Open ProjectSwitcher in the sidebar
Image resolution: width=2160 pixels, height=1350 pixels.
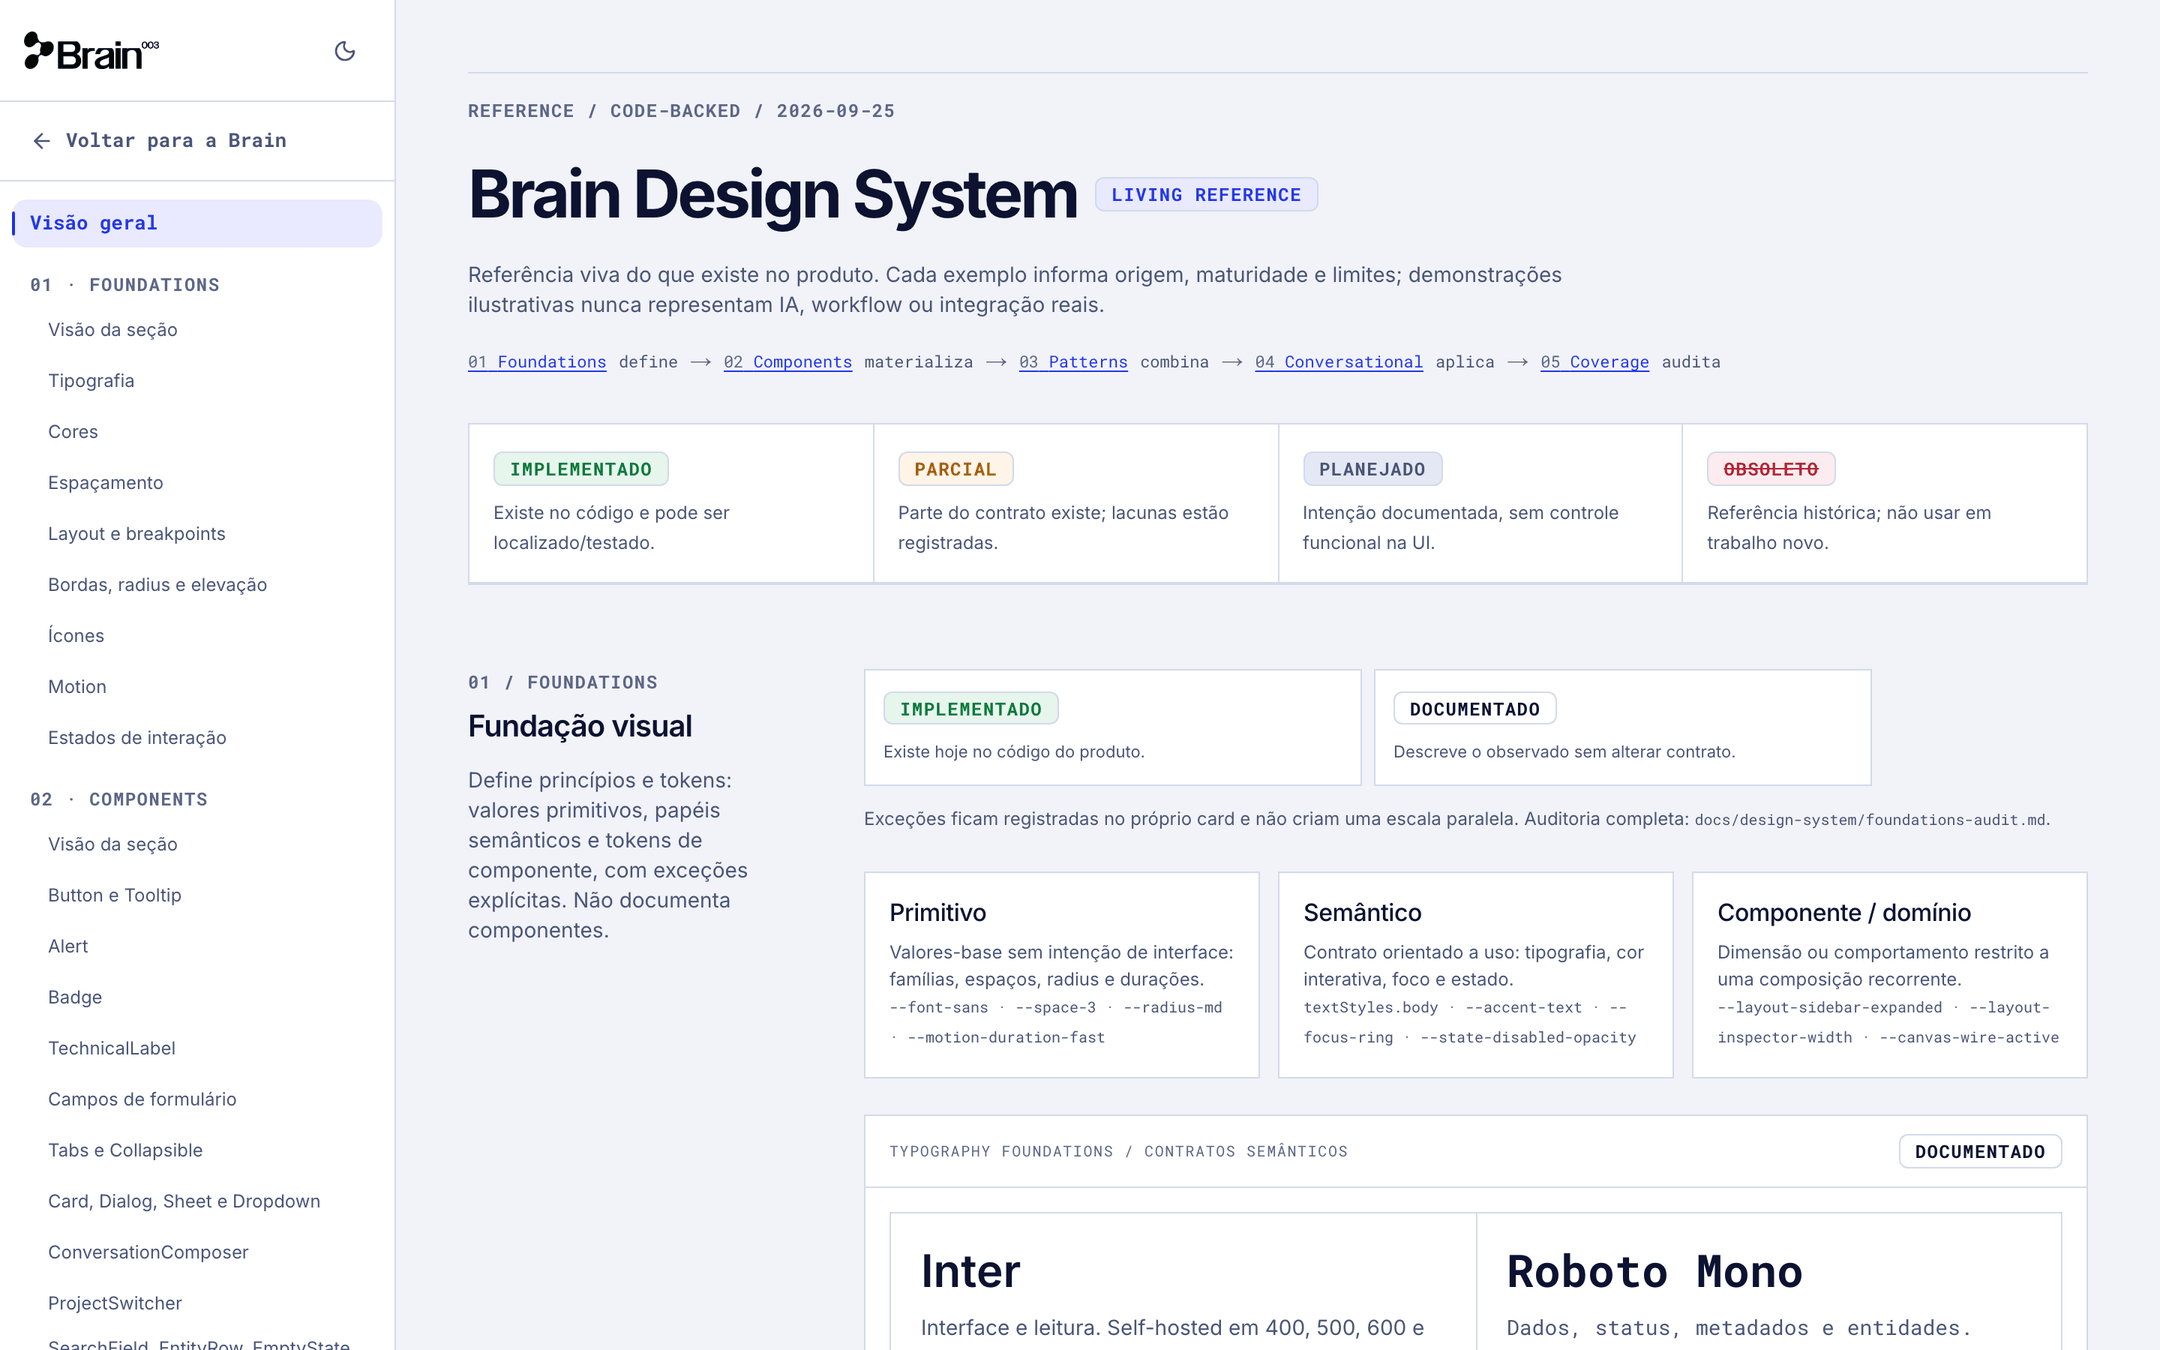pos(115,1304)
